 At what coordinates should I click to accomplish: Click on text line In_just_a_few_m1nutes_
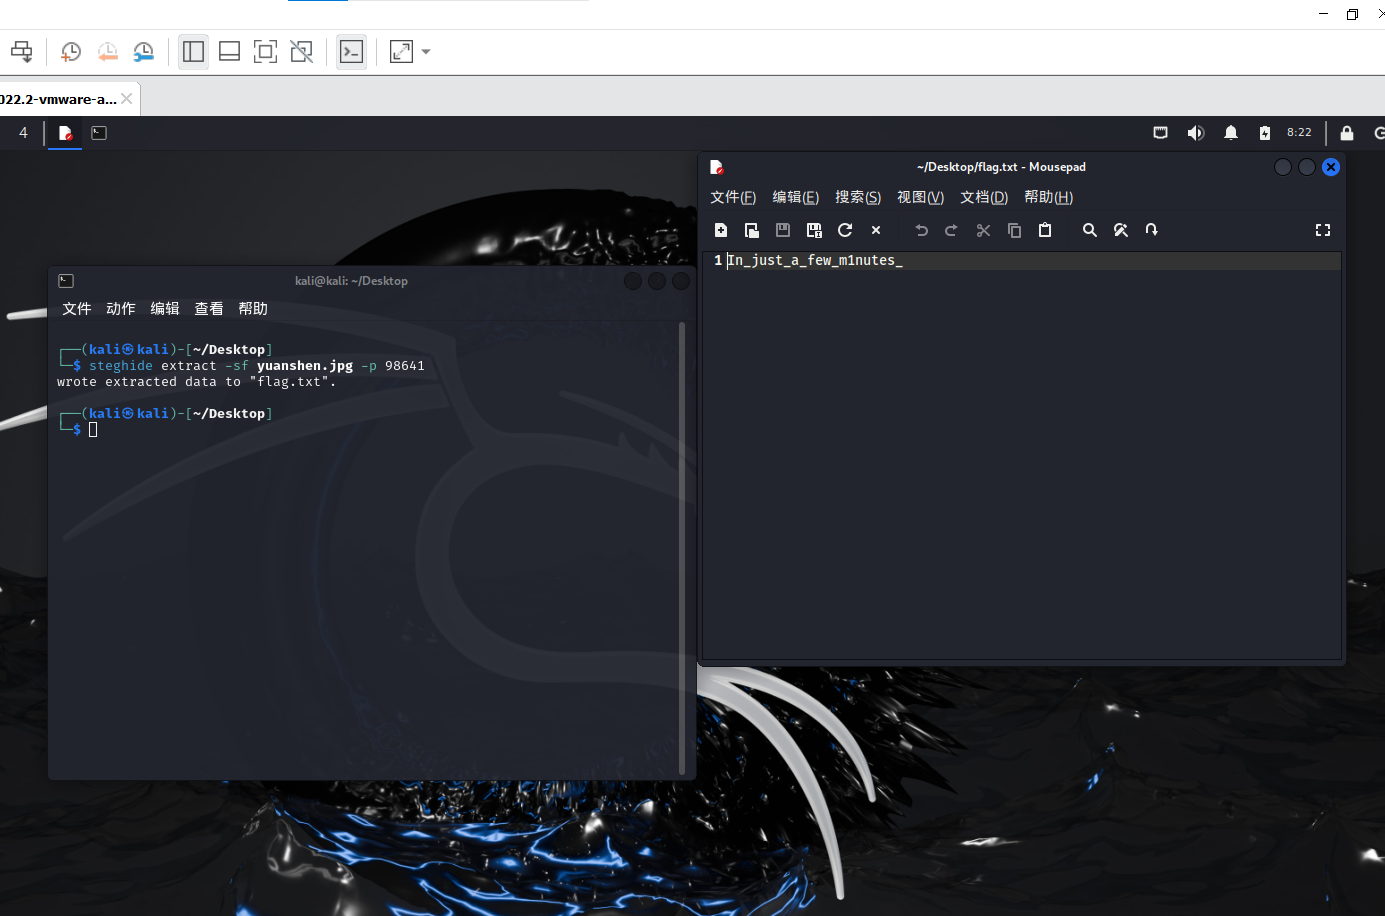(x=815, y=260)
